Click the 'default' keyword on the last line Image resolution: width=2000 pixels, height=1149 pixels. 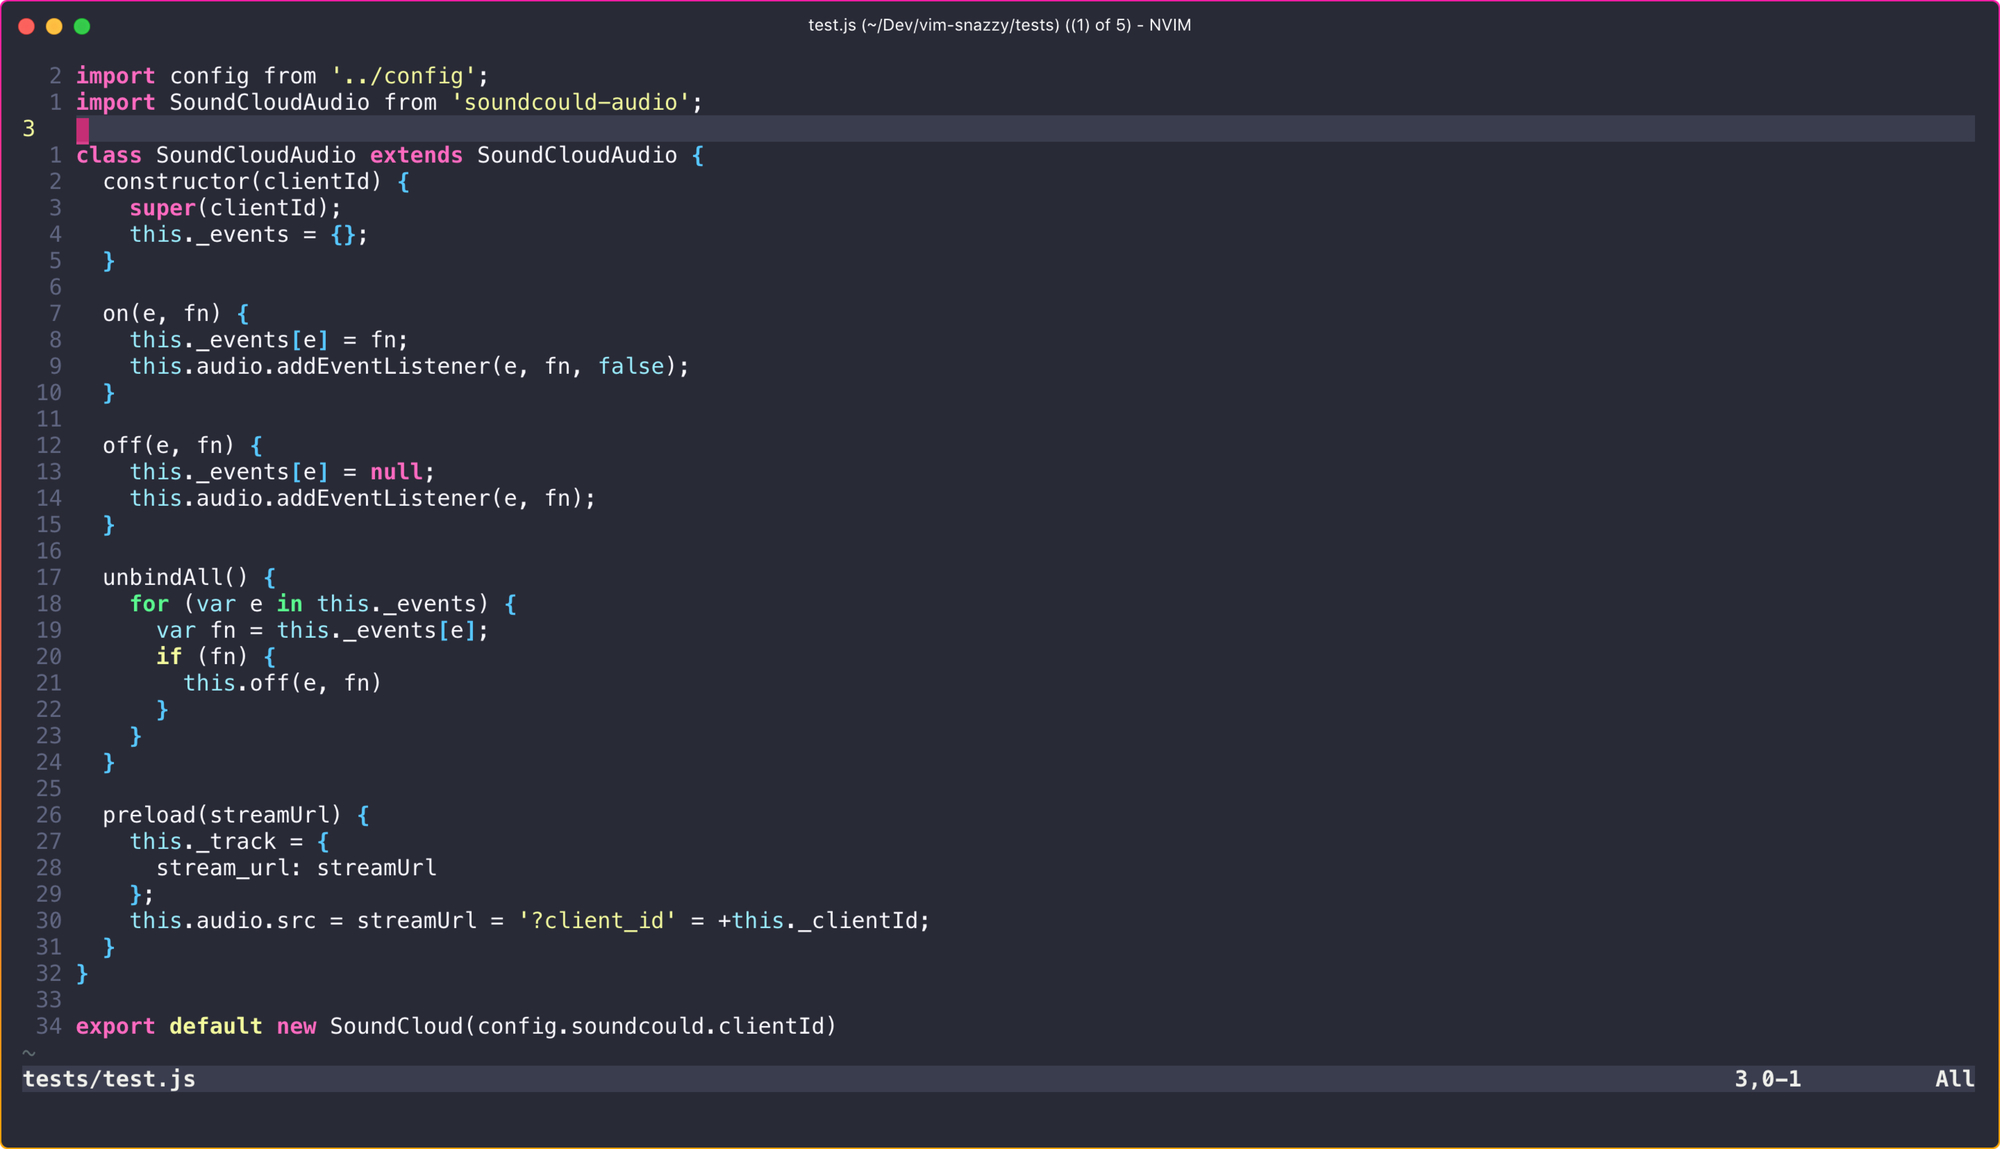215,1026
